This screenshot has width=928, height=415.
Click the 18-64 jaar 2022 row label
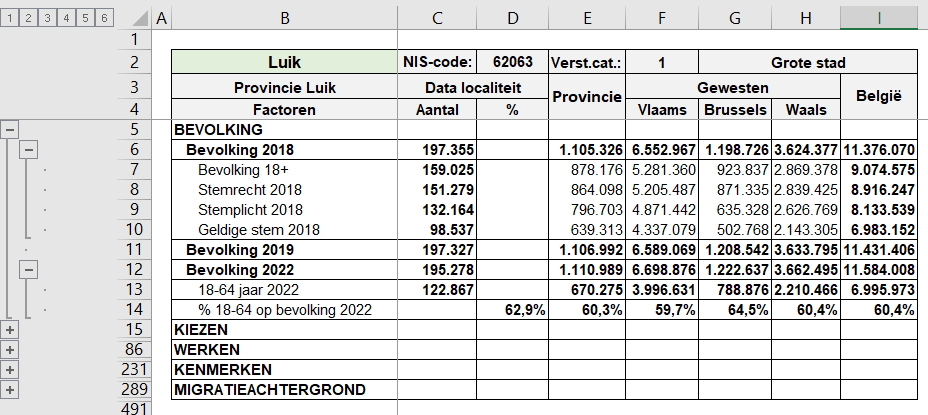coord(248,289)
